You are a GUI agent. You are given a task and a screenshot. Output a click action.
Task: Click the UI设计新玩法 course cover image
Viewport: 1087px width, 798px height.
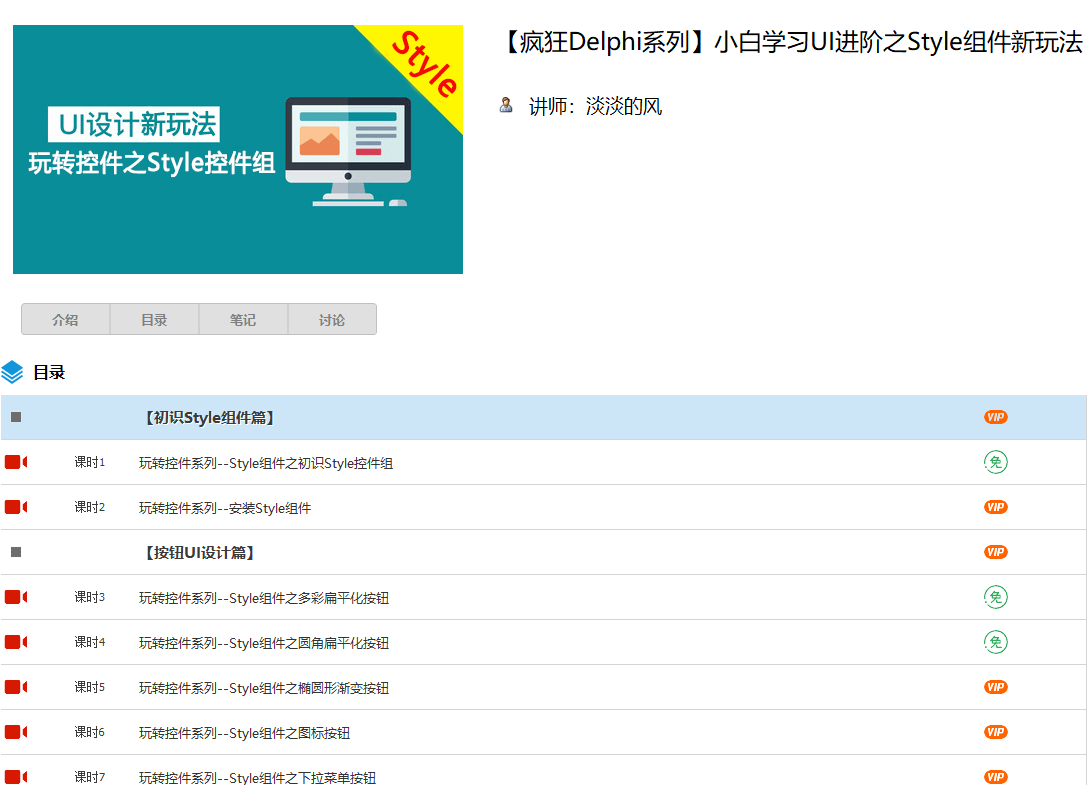pyautogui.click(x=237, y=148)
